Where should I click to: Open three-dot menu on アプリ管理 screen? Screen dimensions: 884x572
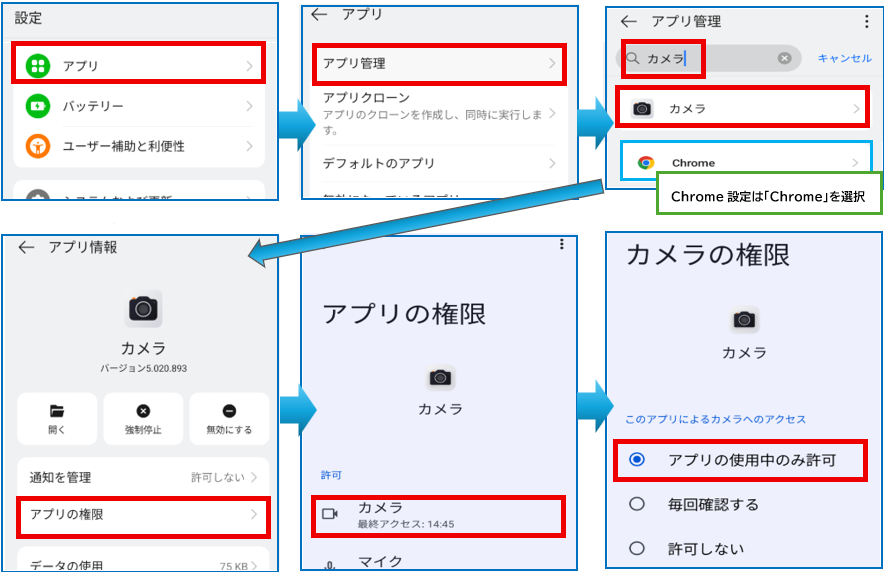[867, 21]
